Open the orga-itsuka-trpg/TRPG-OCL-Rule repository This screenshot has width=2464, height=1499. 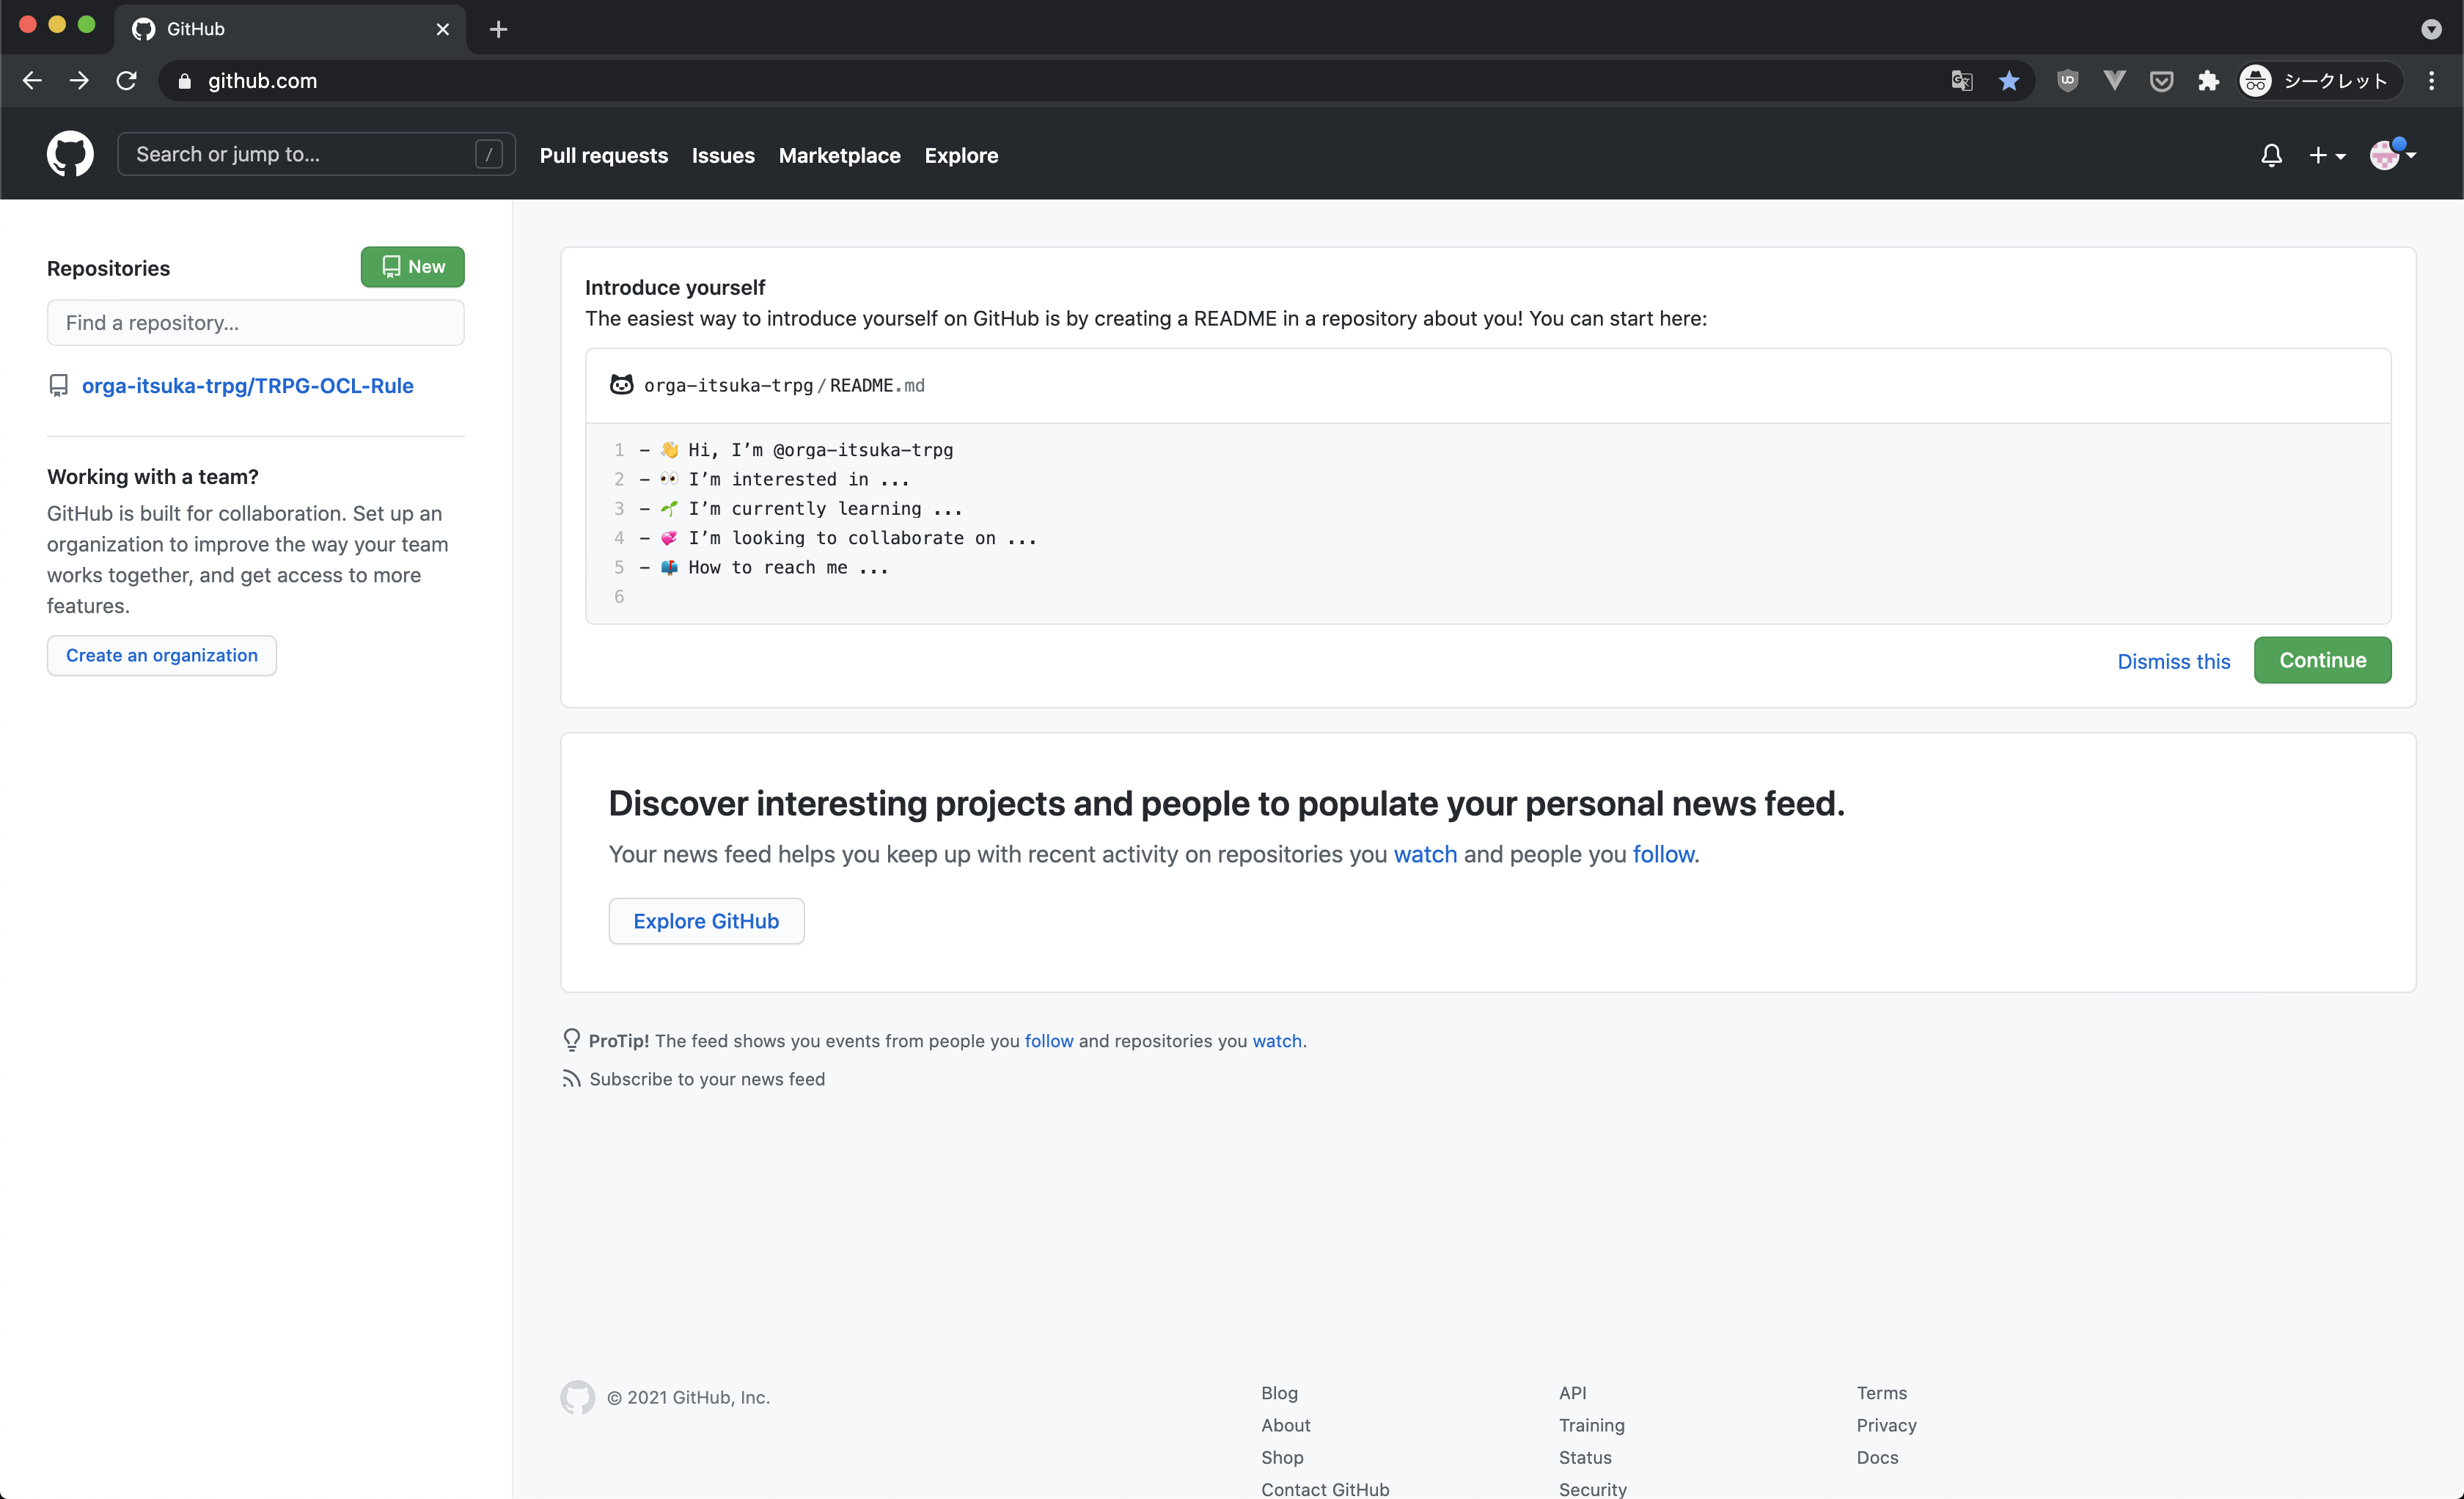pos(247,385)
